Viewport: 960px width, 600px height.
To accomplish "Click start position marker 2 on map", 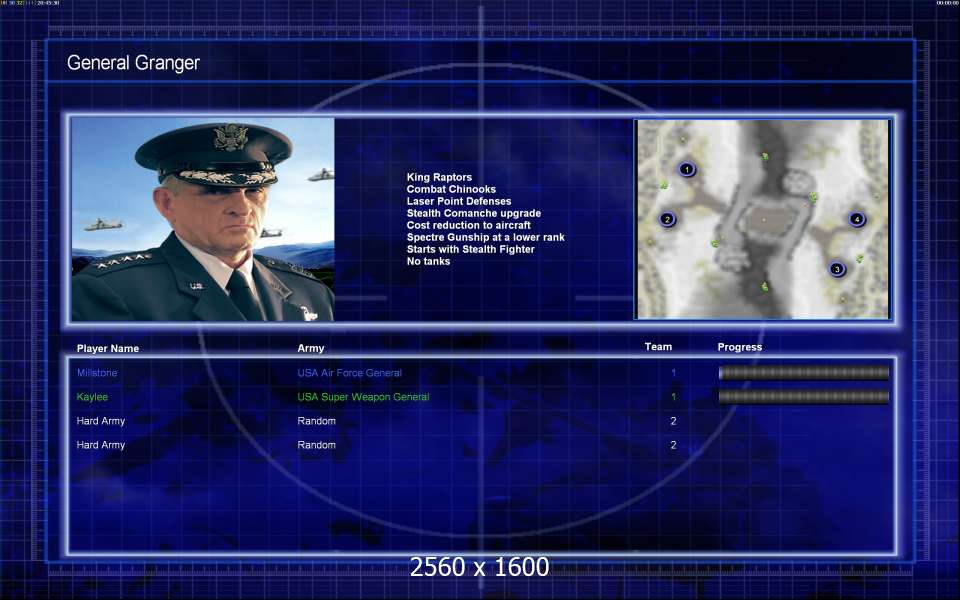I will (667, 219).
